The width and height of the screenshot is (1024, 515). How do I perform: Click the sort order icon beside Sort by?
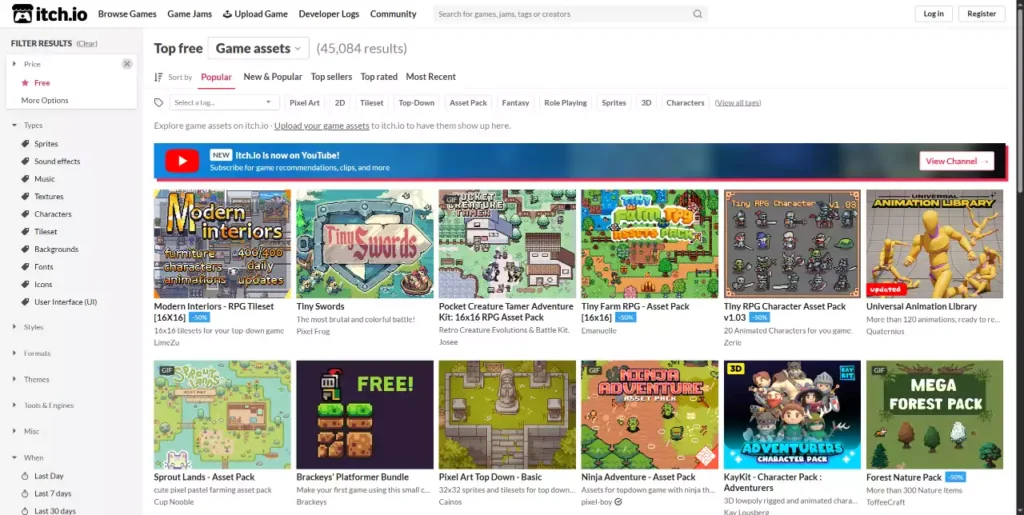[x=158, y=77]
